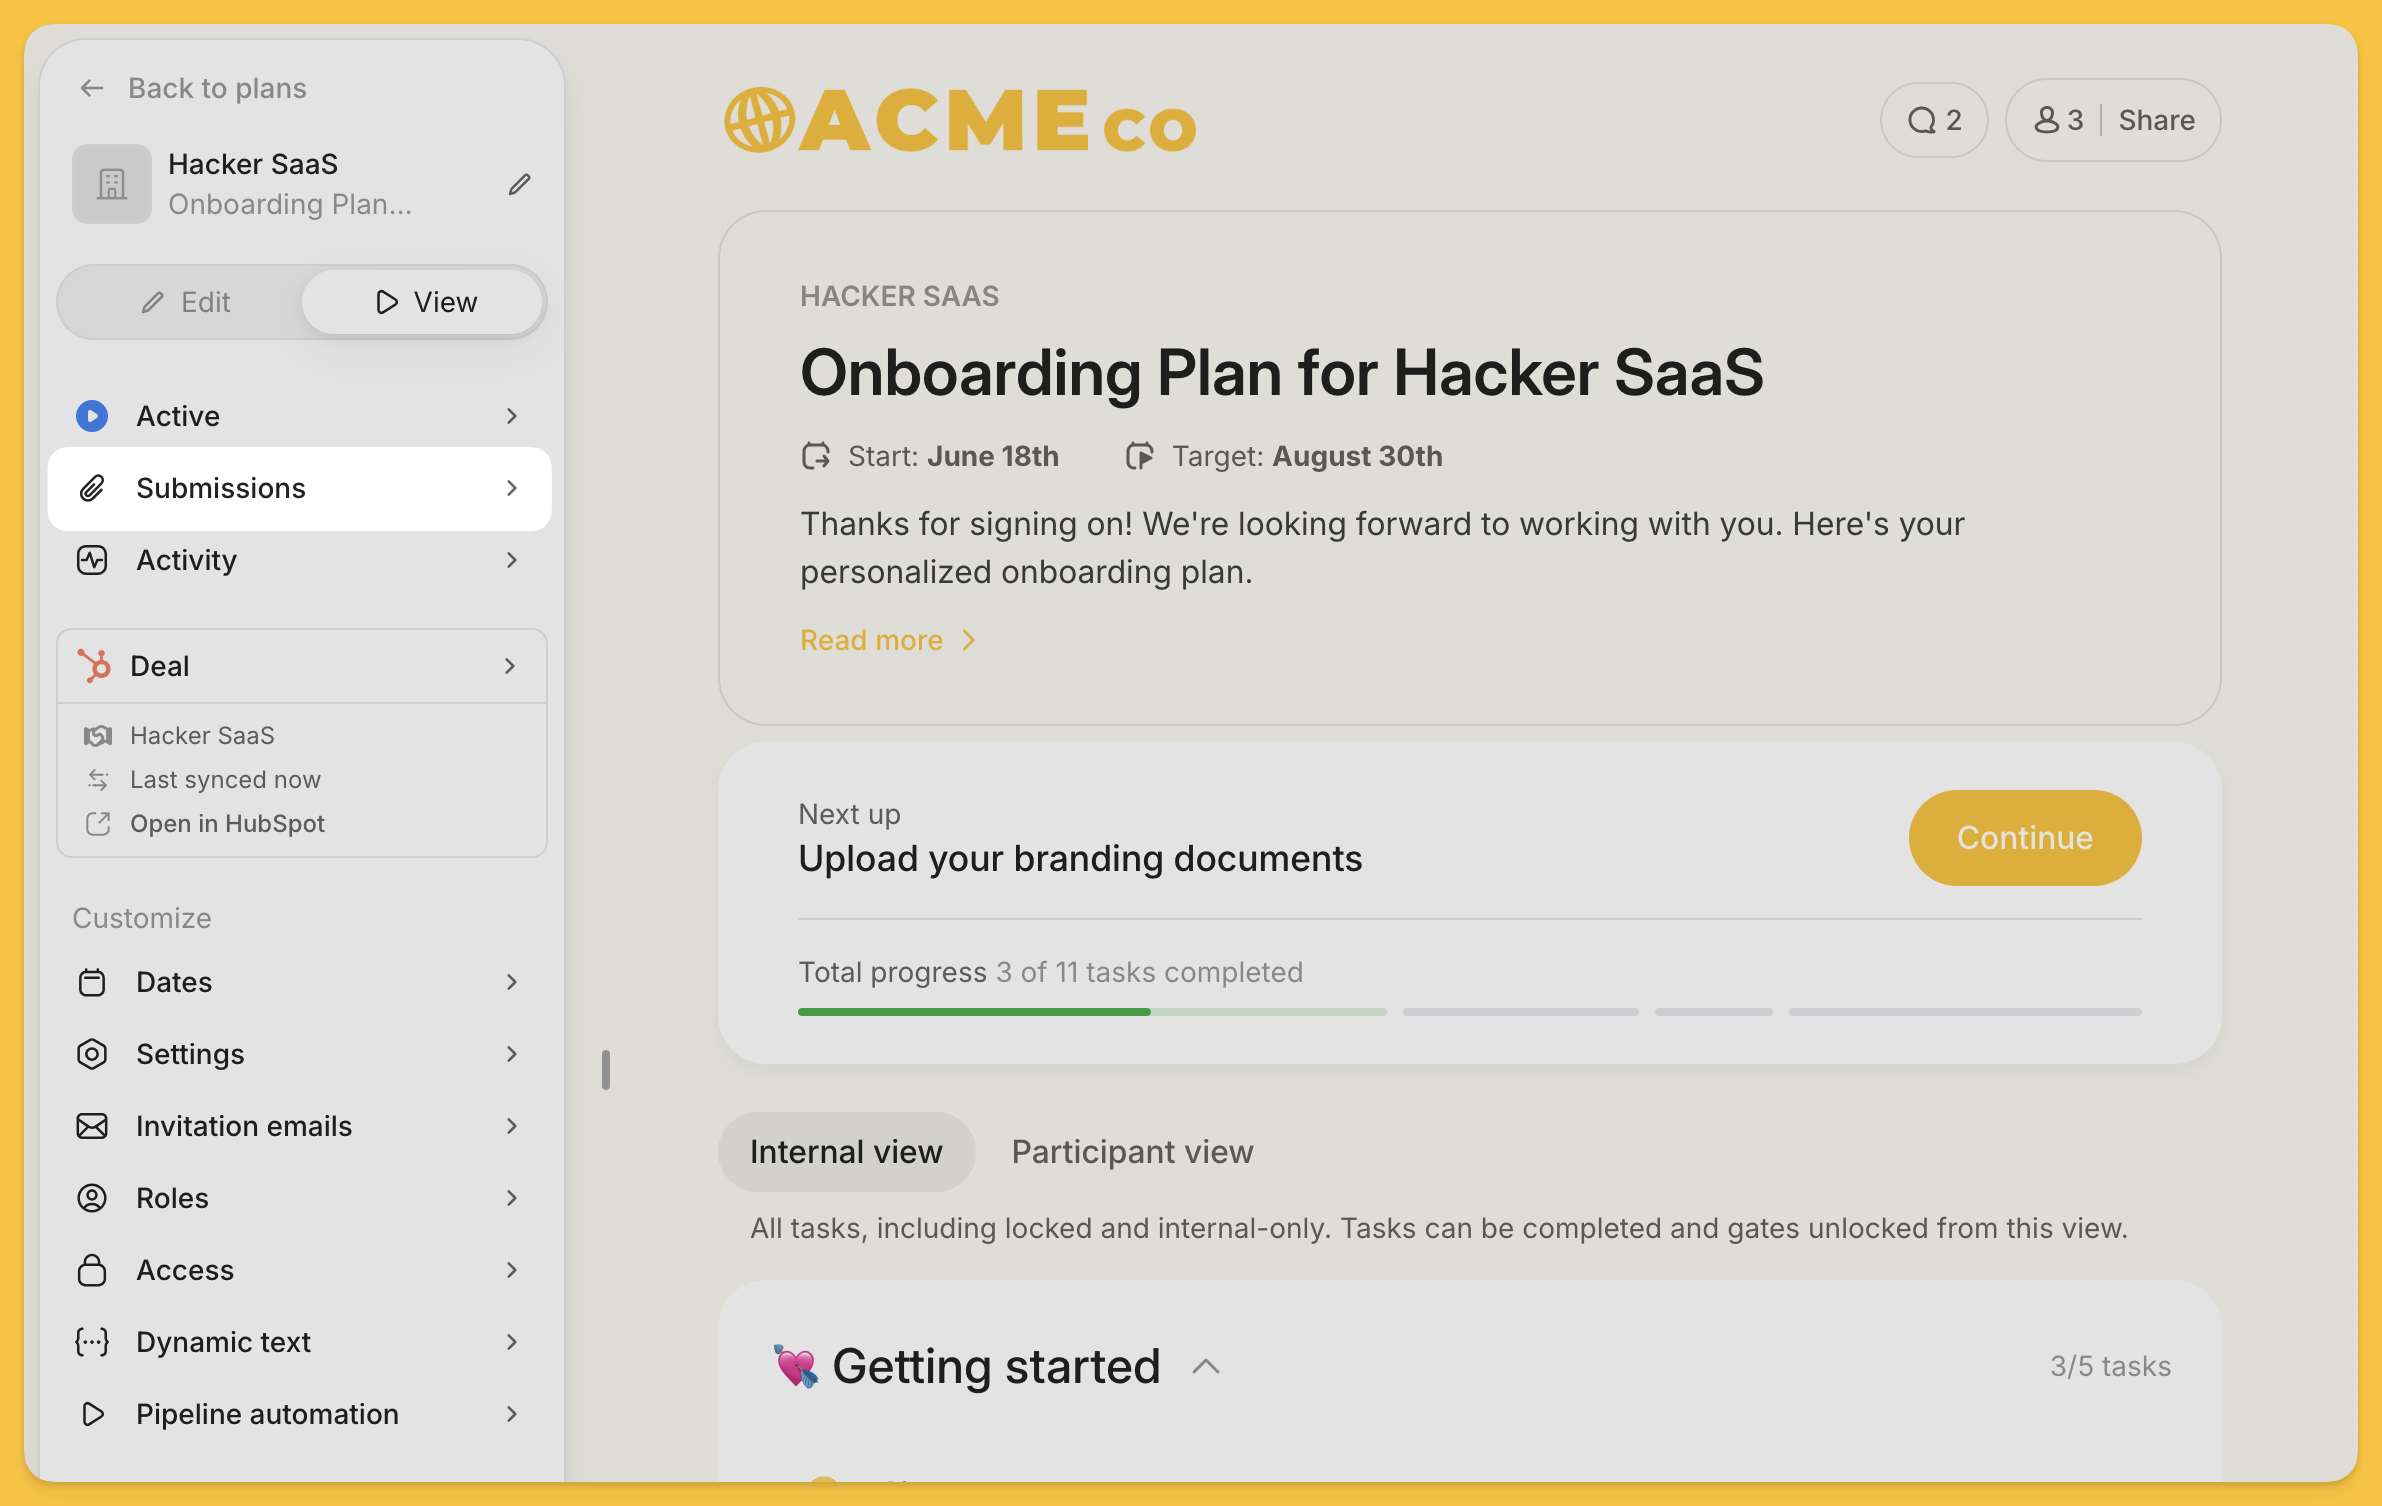2382x1506 pixels.
Task: Click the Open in HubSpot external-link icon
Action: [98, 824]
